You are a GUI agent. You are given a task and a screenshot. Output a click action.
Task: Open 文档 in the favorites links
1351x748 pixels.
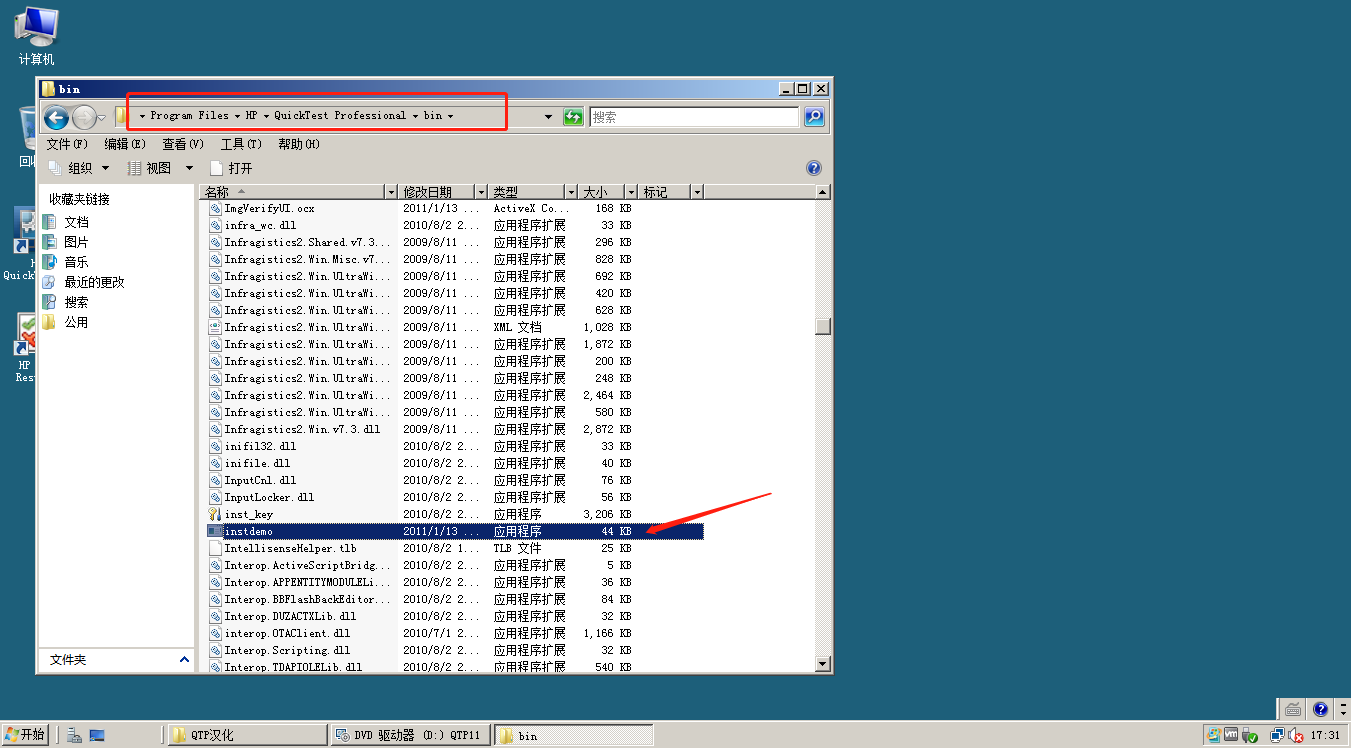66,222
